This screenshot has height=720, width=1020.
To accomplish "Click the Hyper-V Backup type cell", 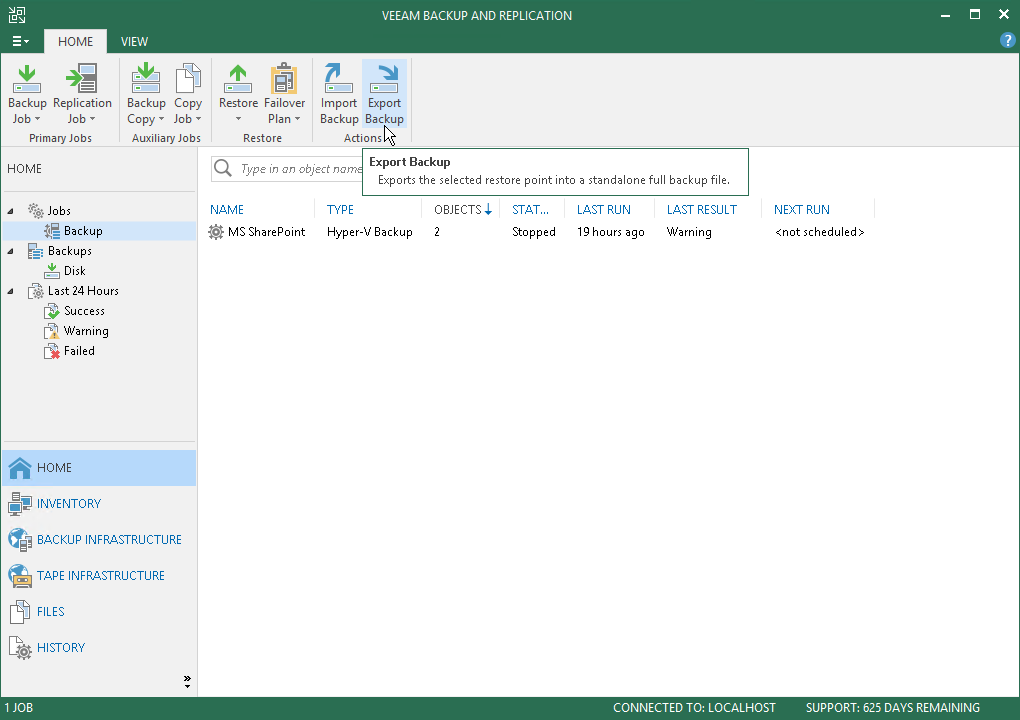I will point(369,232).
